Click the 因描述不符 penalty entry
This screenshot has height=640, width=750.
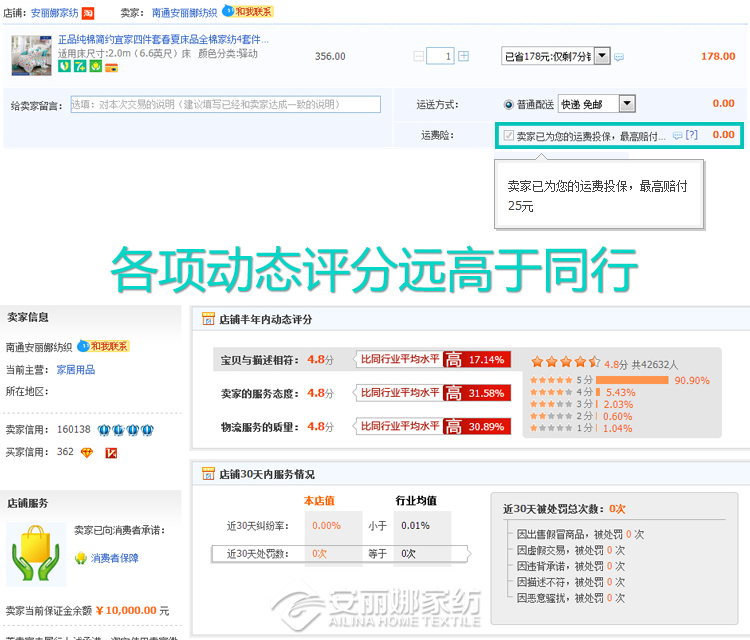(x=571, y=582)
